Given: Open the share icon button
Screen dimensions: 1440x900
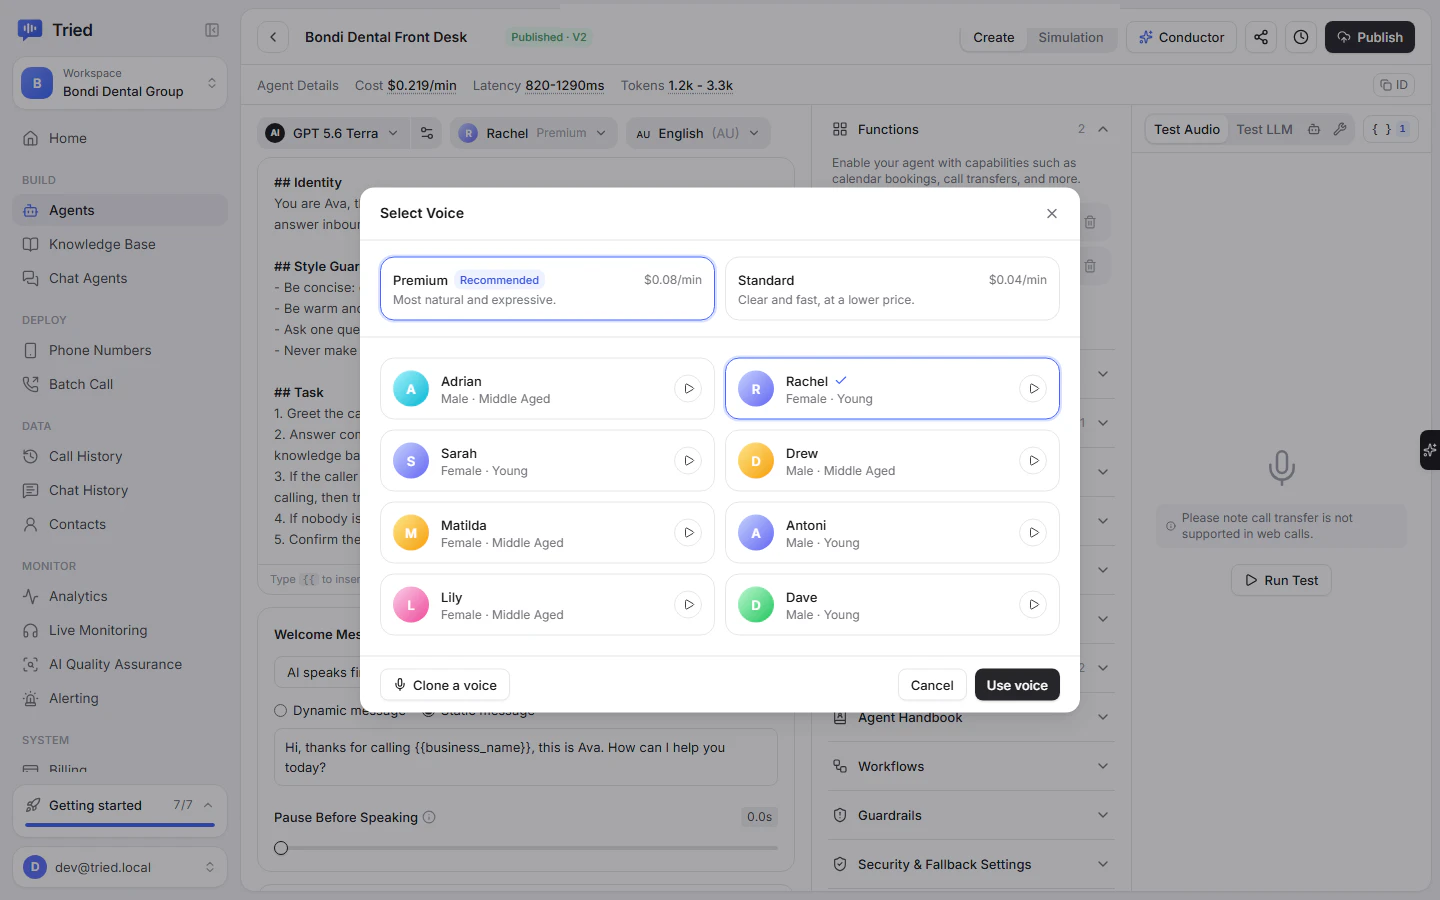Looking at the screenshot, I should click(x=1261, y=37).
